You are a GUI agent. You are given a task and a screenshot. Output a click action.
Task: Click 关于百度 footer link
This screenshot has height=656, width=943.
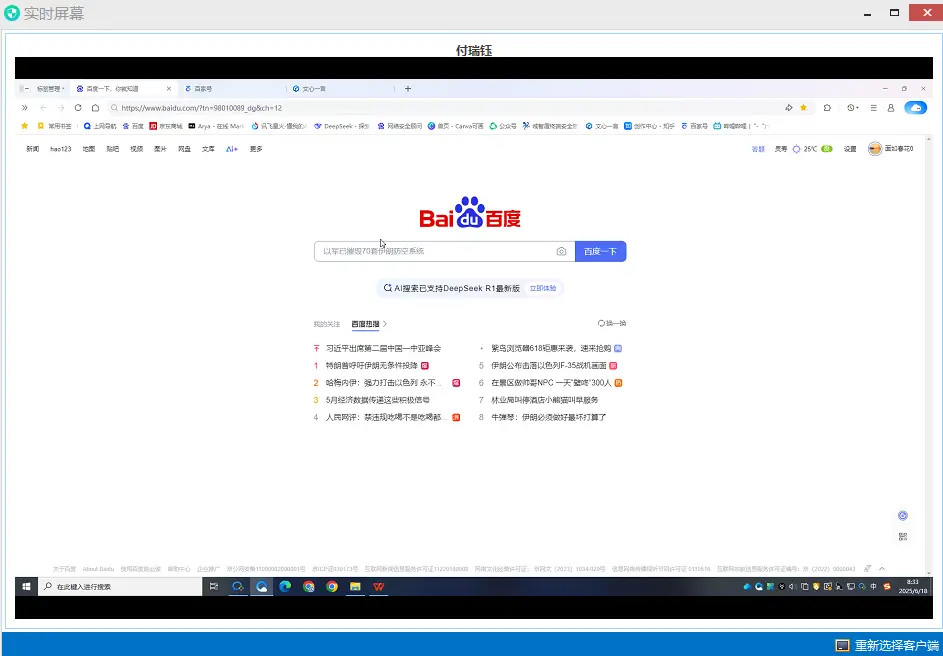(64, 569)
